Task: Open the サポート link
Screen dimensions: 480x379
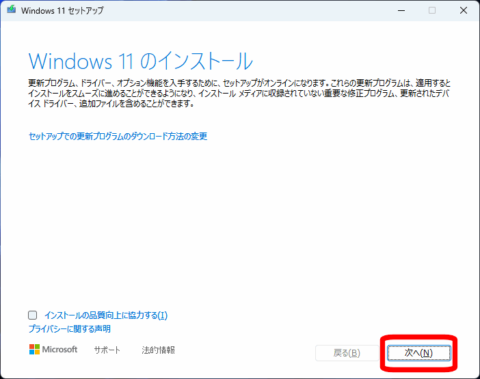Action: [x=107, y=350]
